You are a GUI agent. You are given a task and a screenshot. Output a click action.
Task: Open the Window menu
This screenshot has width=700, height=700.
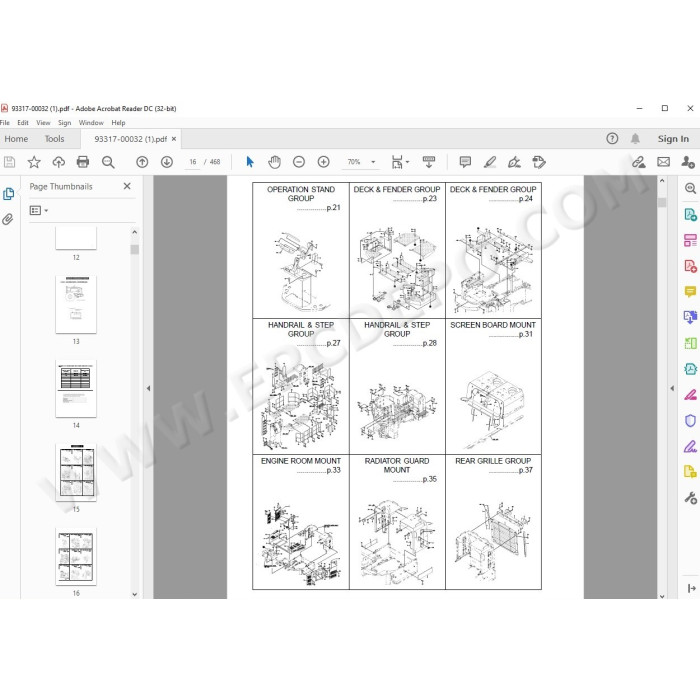91,123
